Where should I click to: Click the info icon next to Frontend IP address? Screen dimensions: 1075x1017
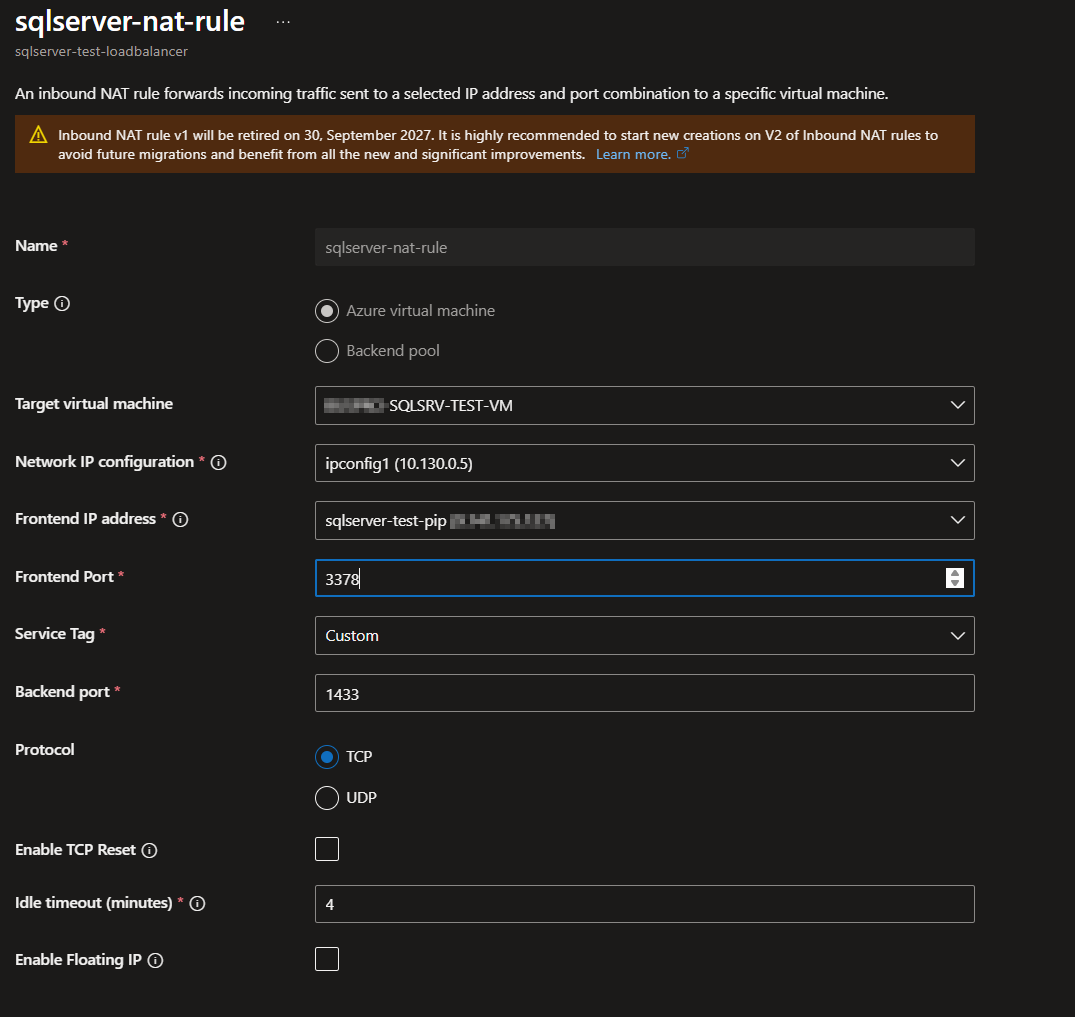point(180,519)
